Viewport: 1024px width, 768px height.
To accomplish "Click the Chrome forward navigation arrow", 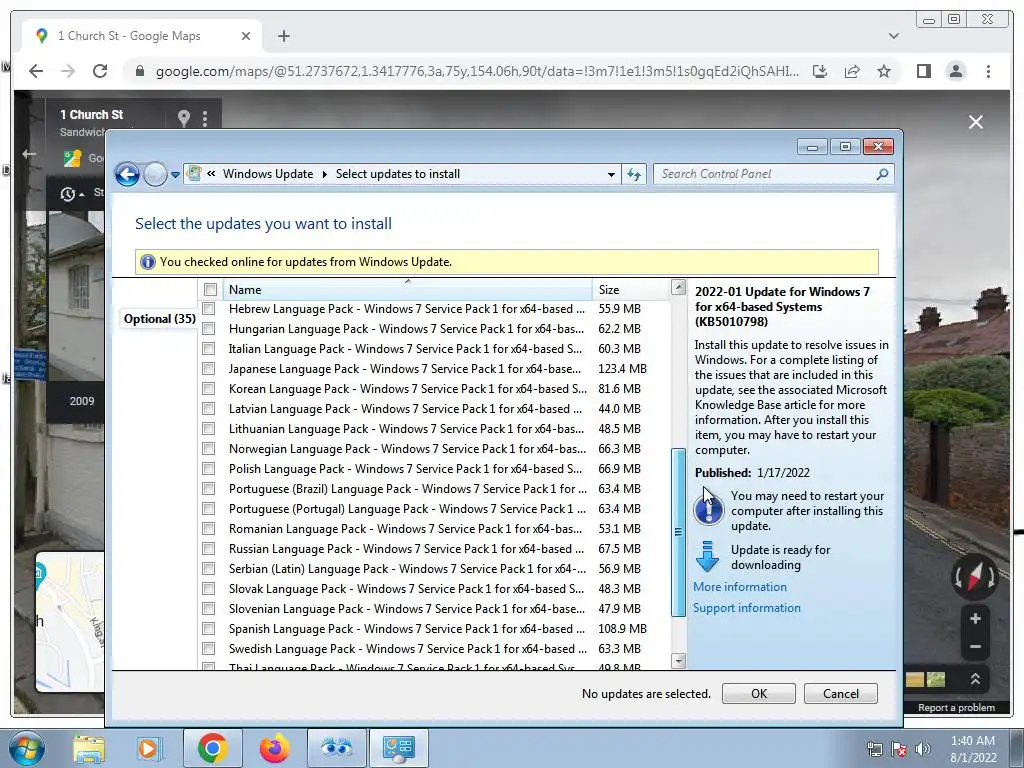I will click(68, 71).
